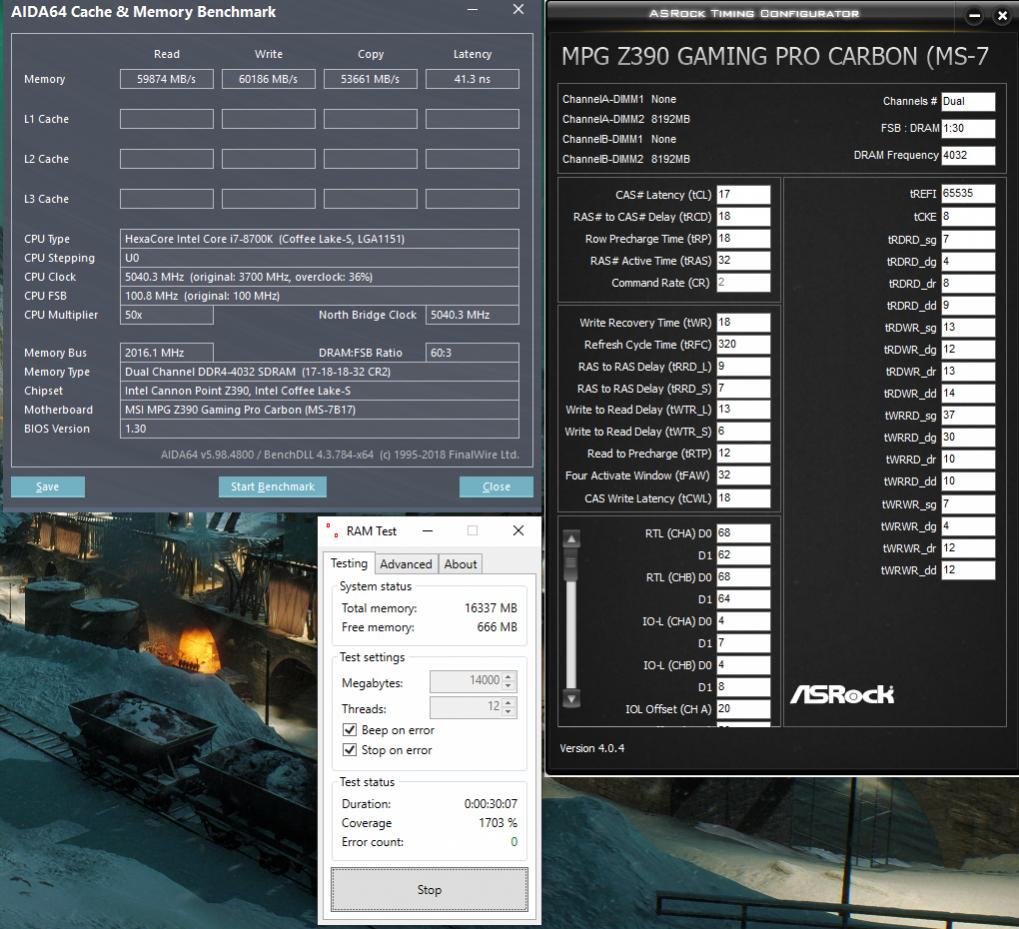Click the IOL Offset (CH A) field

pyautogui.click(x=743, y=709)
